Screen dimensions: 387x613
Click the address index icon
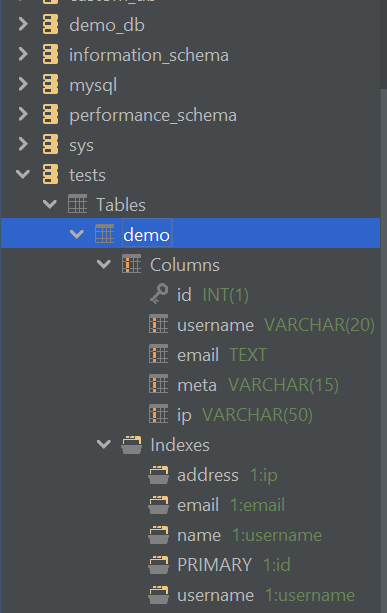[158, 475]
